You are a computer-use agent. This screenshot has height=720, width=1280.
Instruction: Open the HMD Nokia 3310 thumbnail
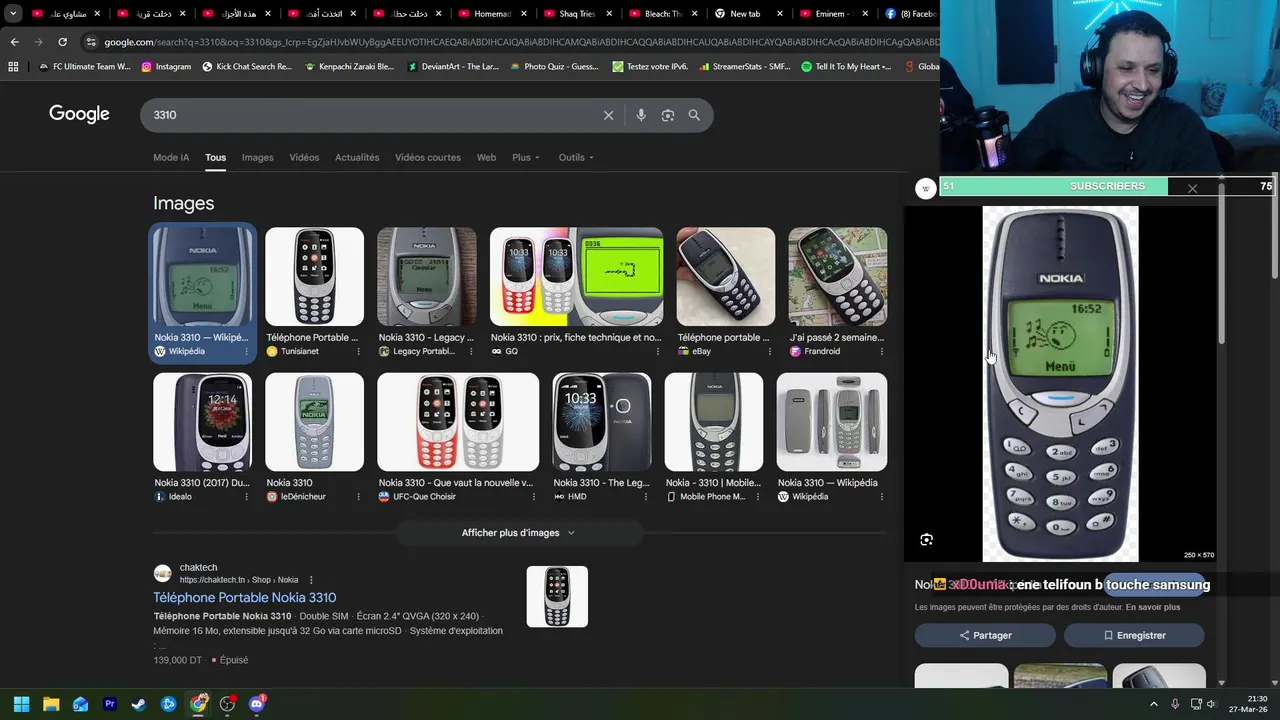602,422
